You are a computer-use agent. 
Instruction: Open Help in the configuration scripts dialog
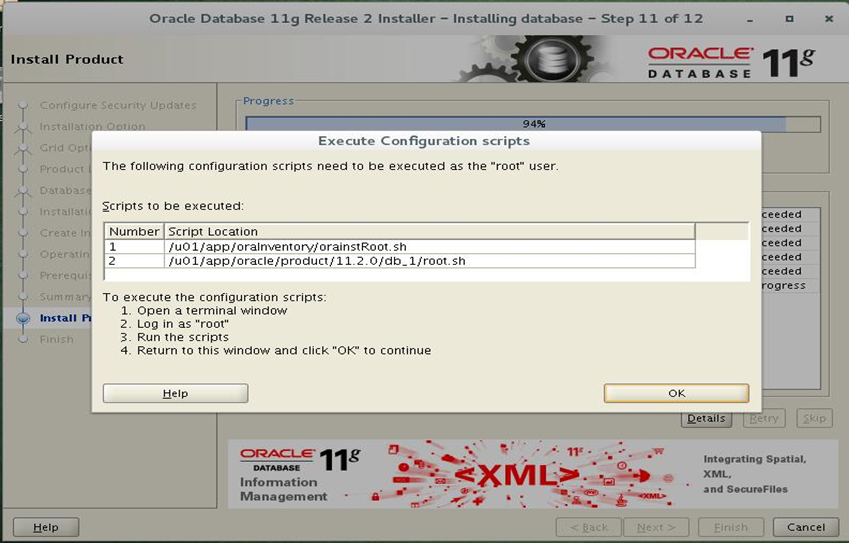coord(175,393)
